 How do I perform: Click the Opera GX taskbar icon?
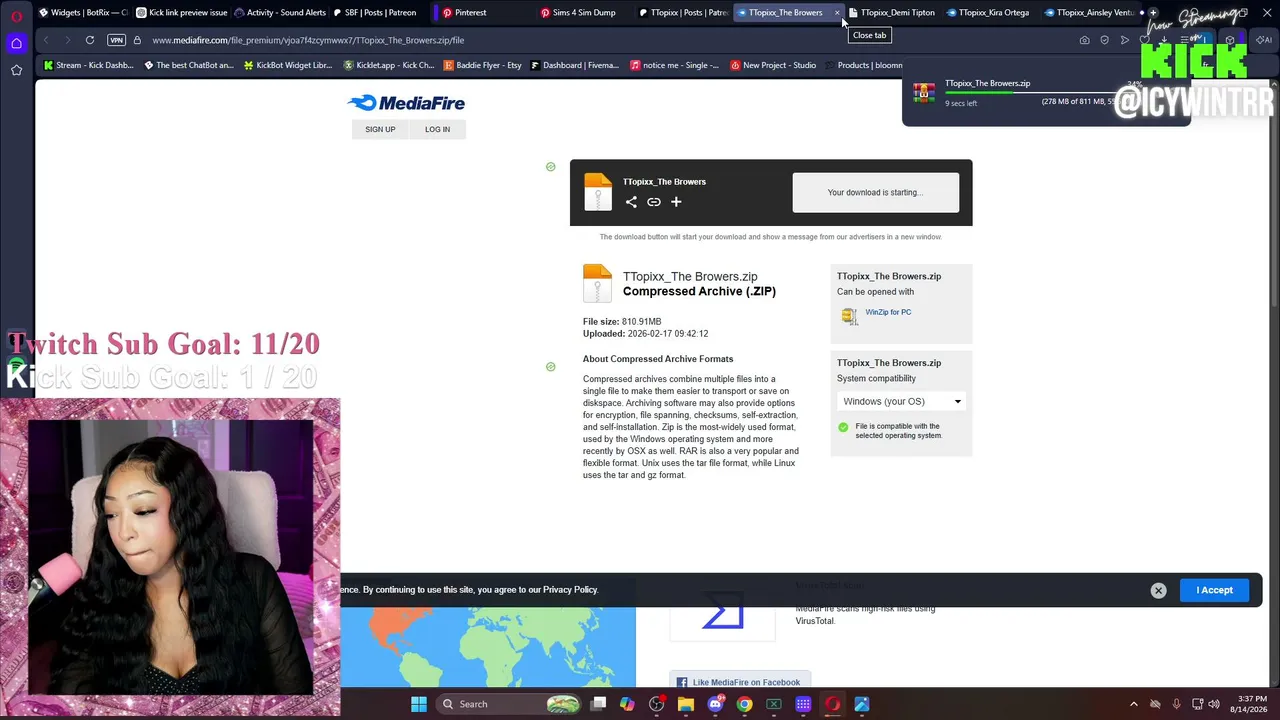832,704
